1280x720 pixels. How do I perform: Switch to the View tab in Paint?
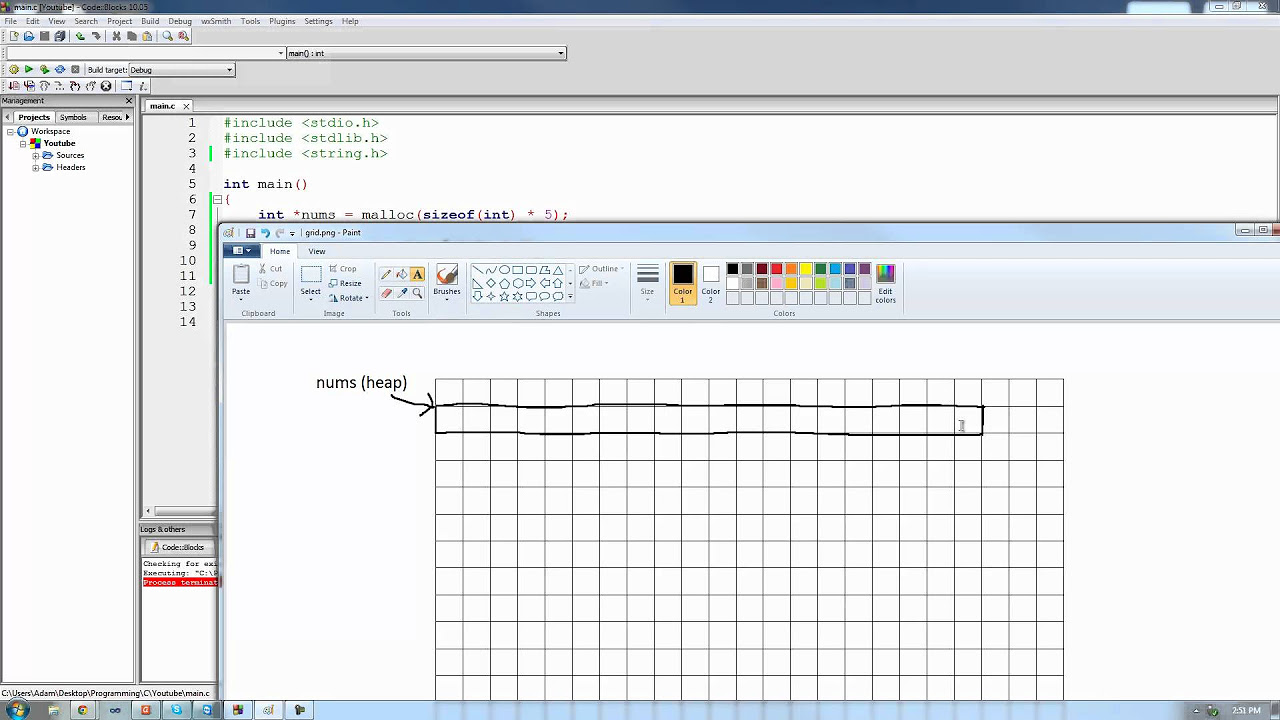pos(316,251)
